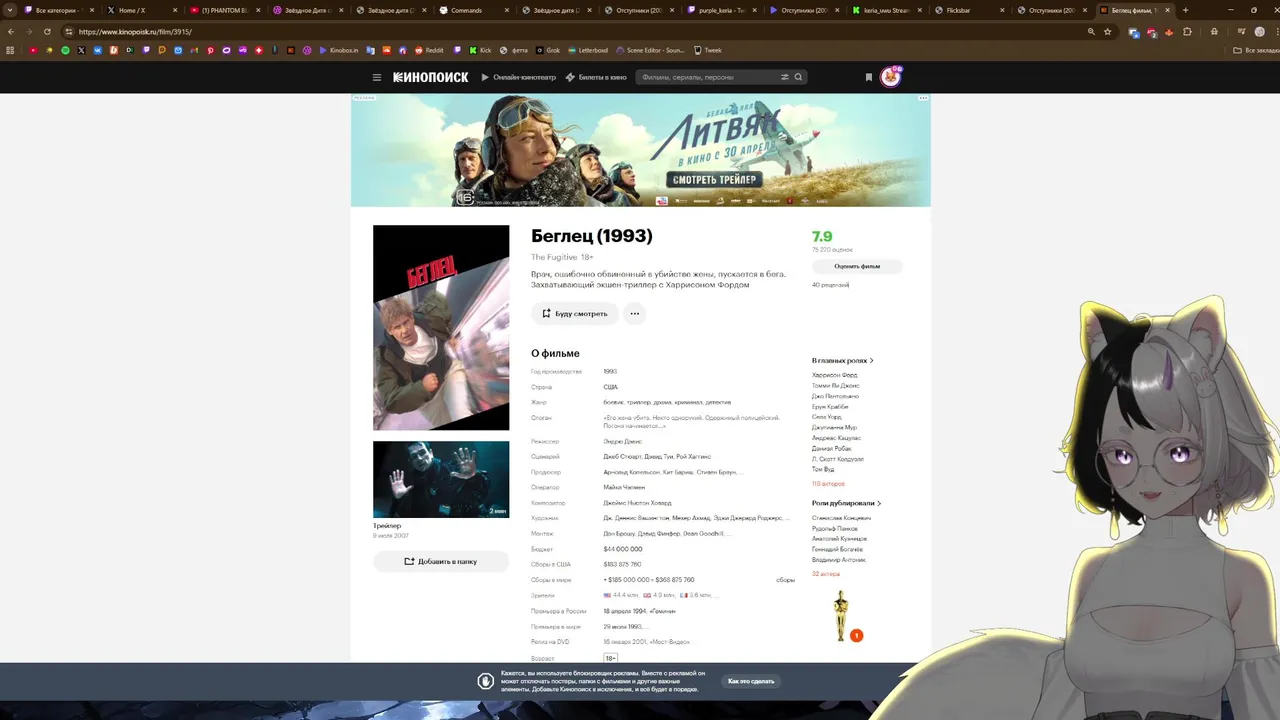Open Онлайн-кинотеатр section
Viewport: 1280px width, 720px height.
[x=518, y=77]
